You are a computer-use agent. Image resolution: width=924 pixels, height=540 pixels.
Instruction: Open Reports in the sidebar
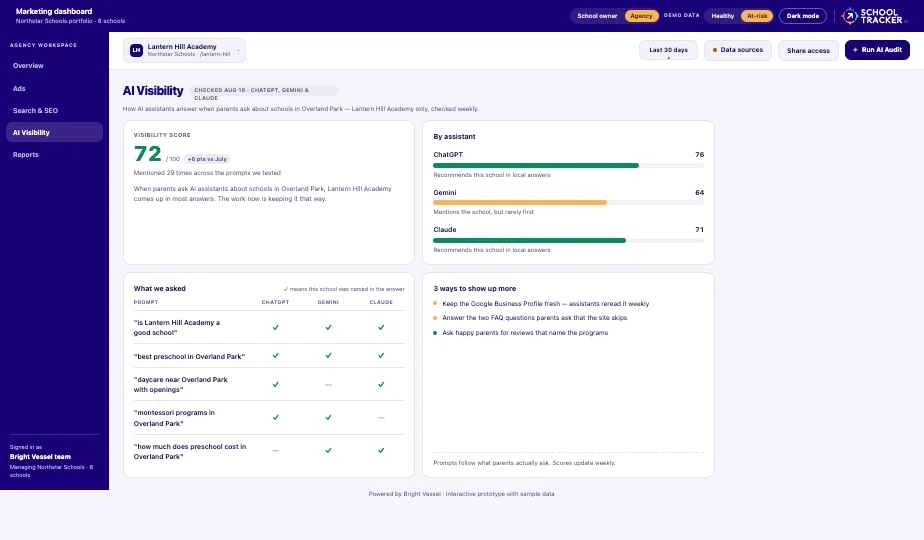(54, 154)
